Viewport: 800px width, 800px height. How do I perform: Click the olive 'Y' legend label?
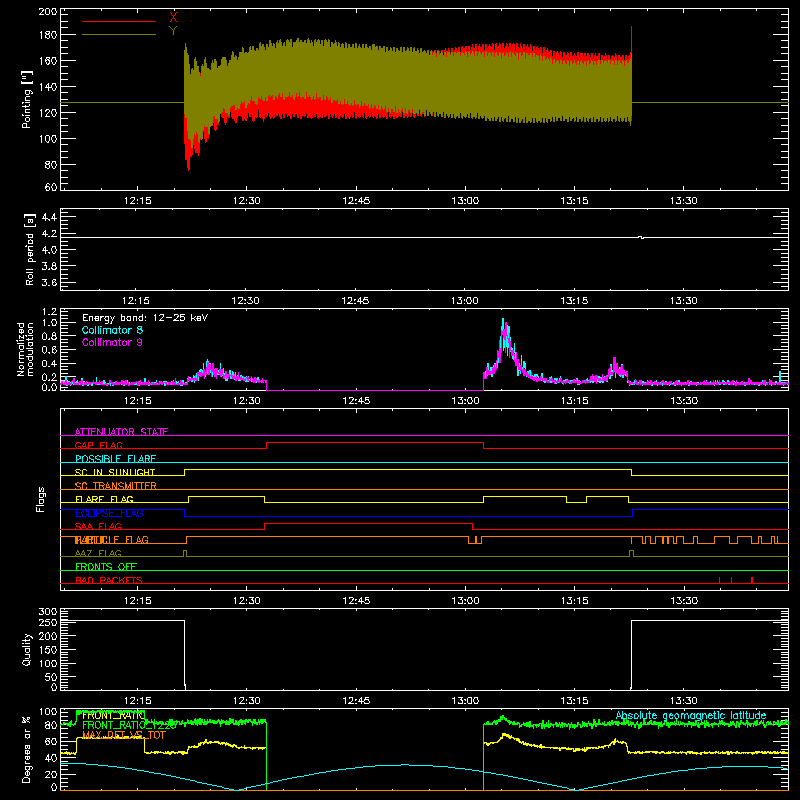[x=173, y=31]
